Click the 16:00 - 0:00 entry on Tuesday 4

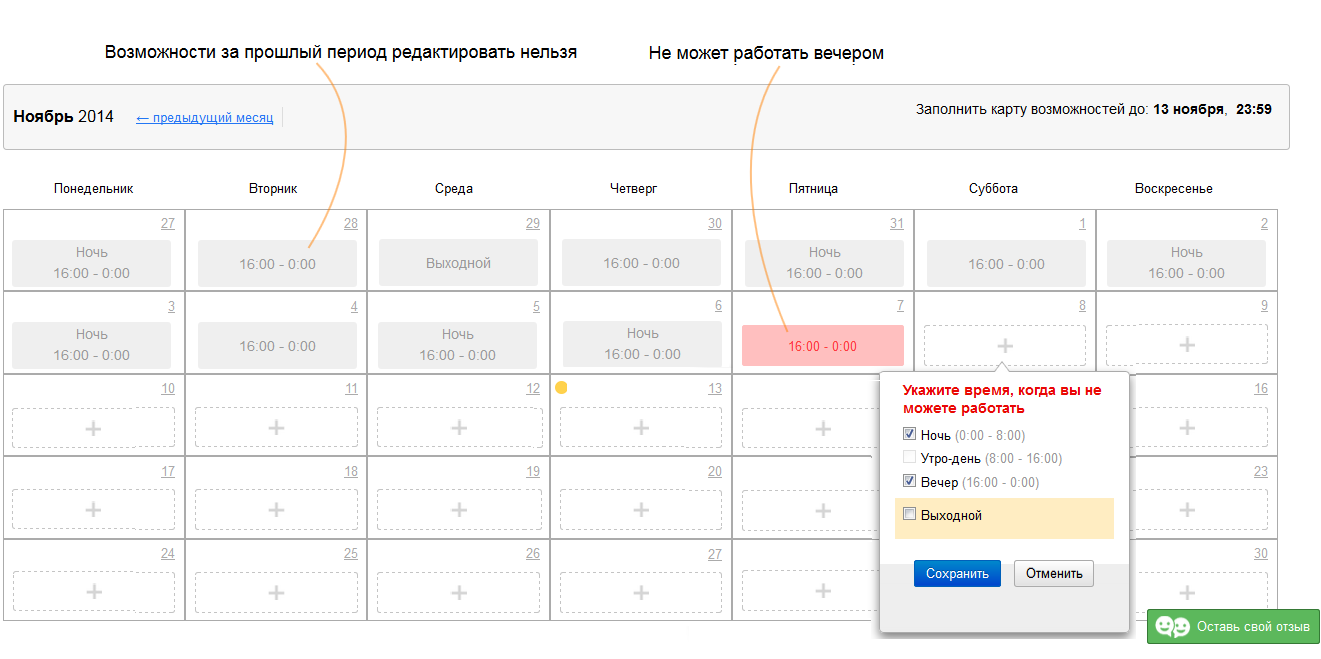click(x=277, y=346)
